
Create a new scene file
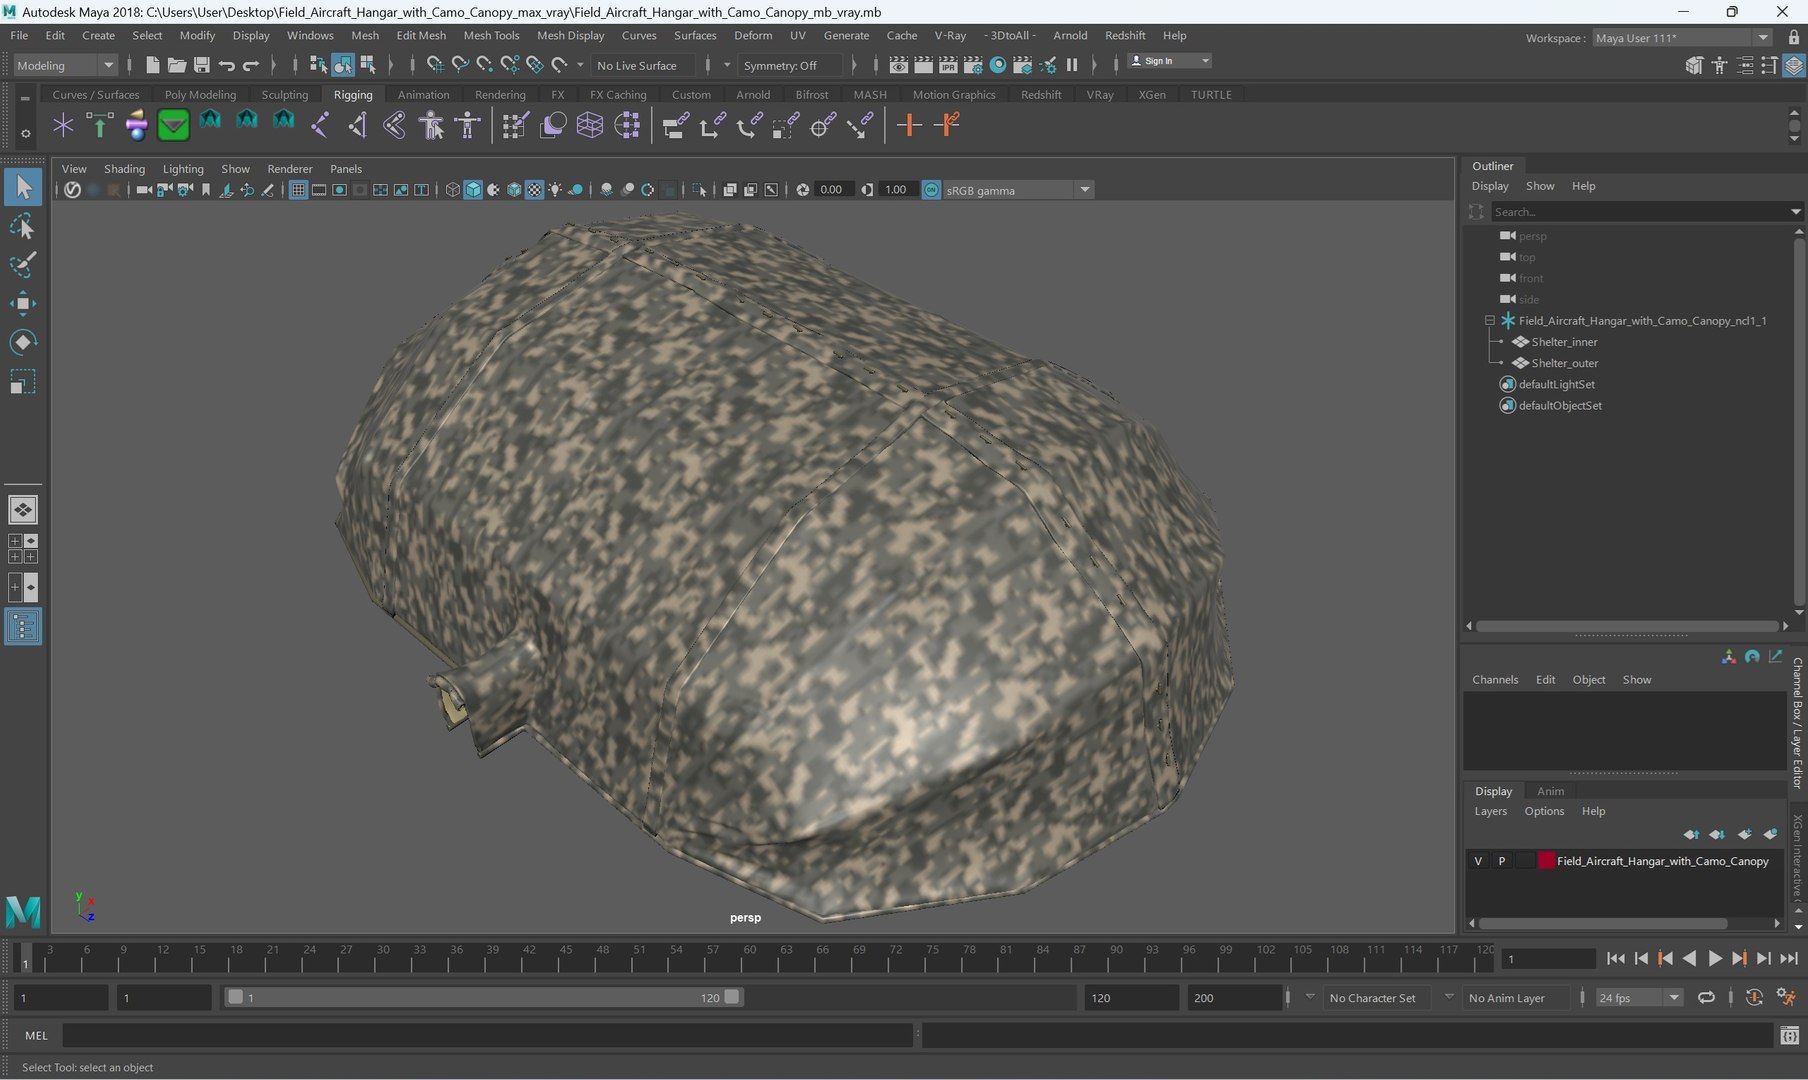[152, 65]
